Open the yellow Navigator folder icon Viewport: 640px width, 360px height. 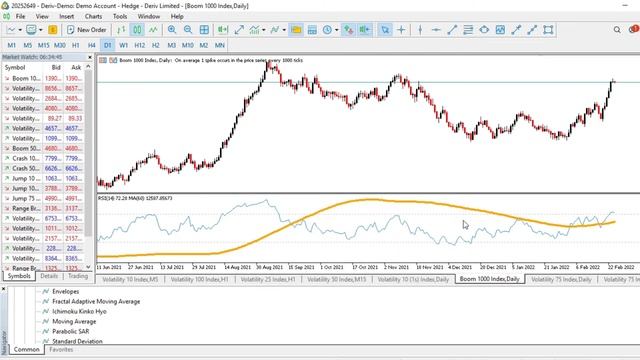click(296, 30)
